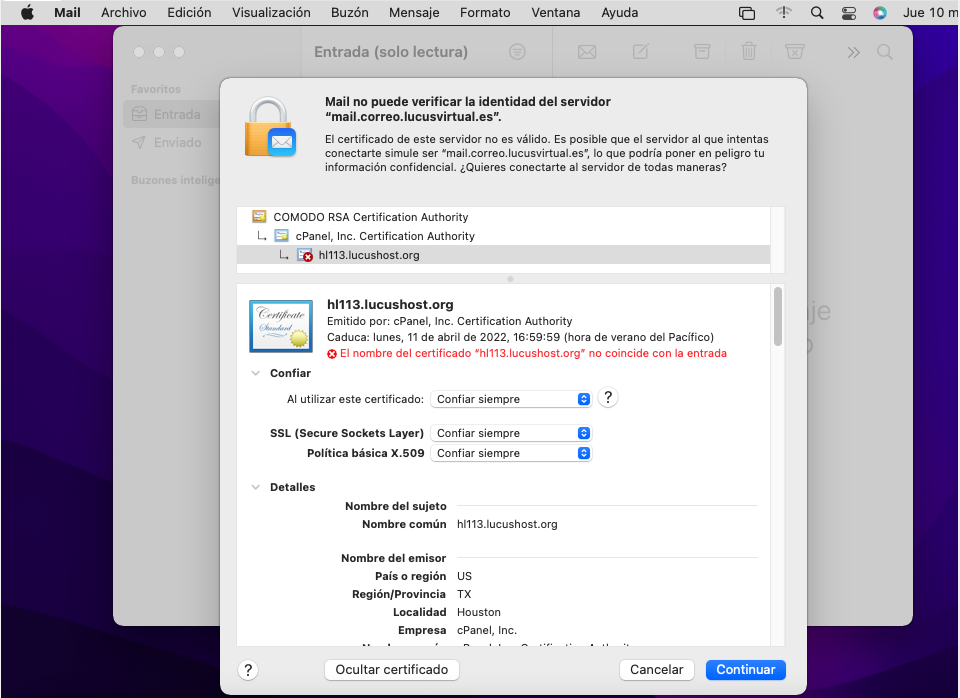Select Entrada mailbox in Mail sidebar
This screenshot has height=698, width=960.
(172, 114)
